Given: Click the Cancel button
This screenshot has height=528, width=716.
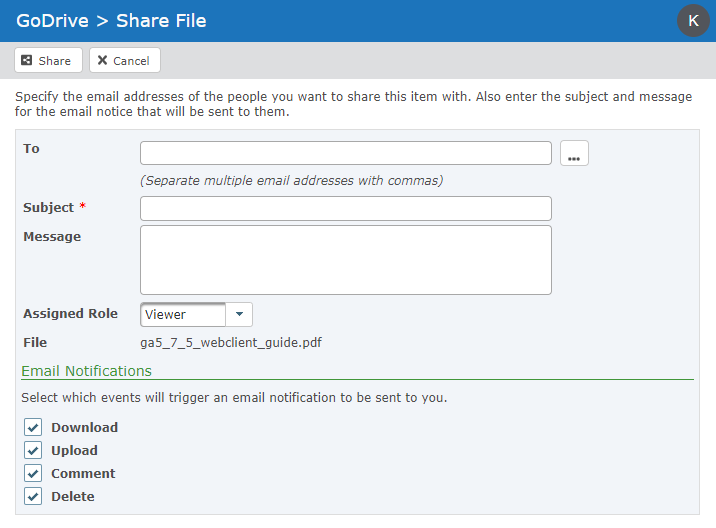Looking at the screenshot, I should tap(125, 60).
